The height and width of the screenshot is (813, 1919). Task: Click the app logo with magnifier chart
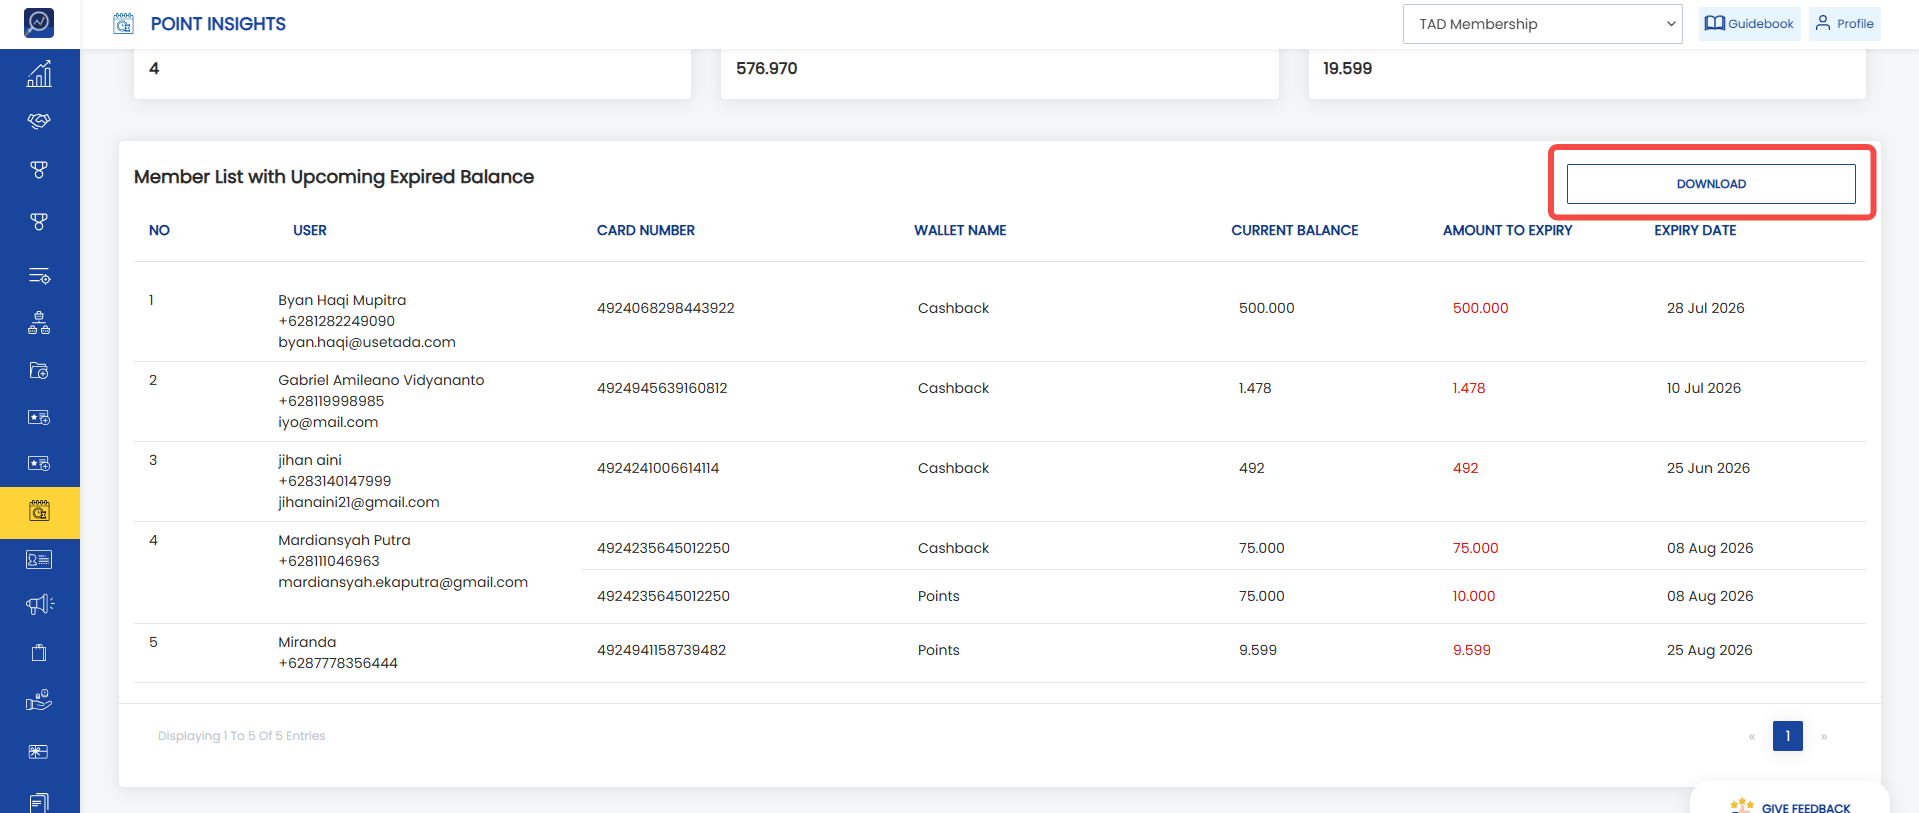39,22
